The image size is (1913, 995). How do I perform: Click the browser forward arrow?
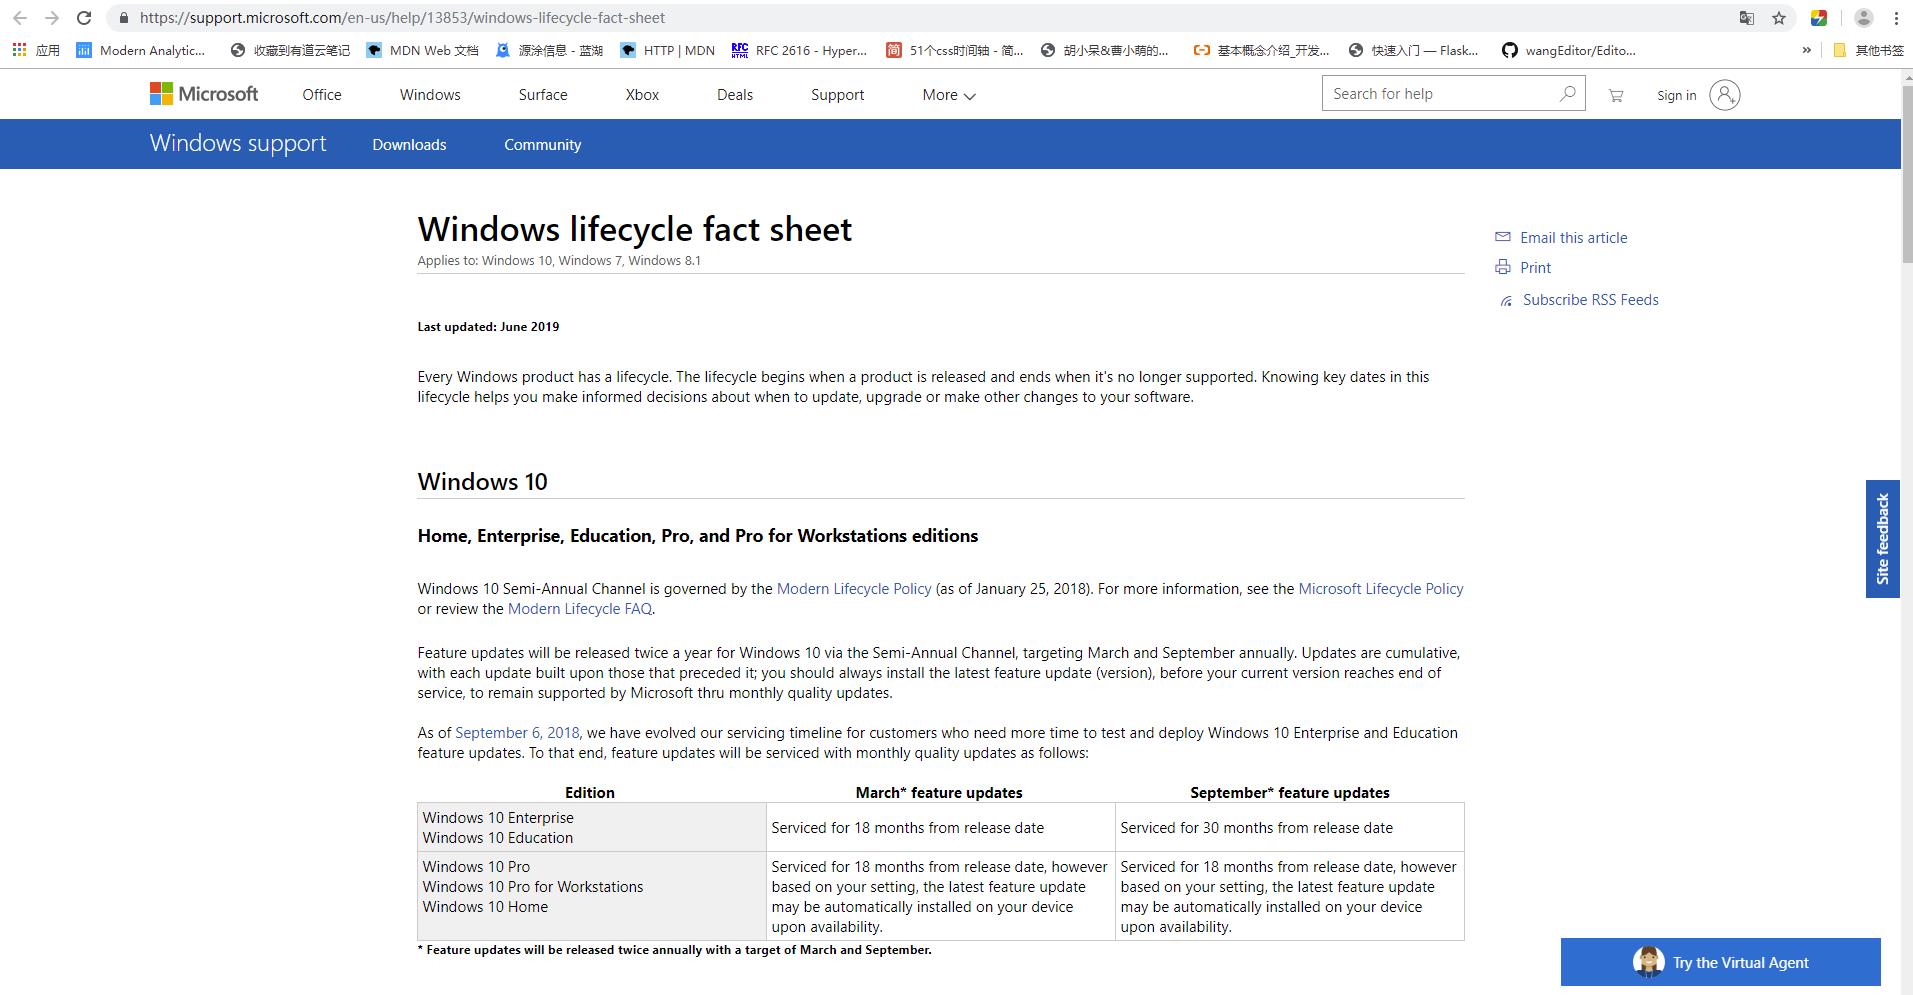click(x=52, y=18)
